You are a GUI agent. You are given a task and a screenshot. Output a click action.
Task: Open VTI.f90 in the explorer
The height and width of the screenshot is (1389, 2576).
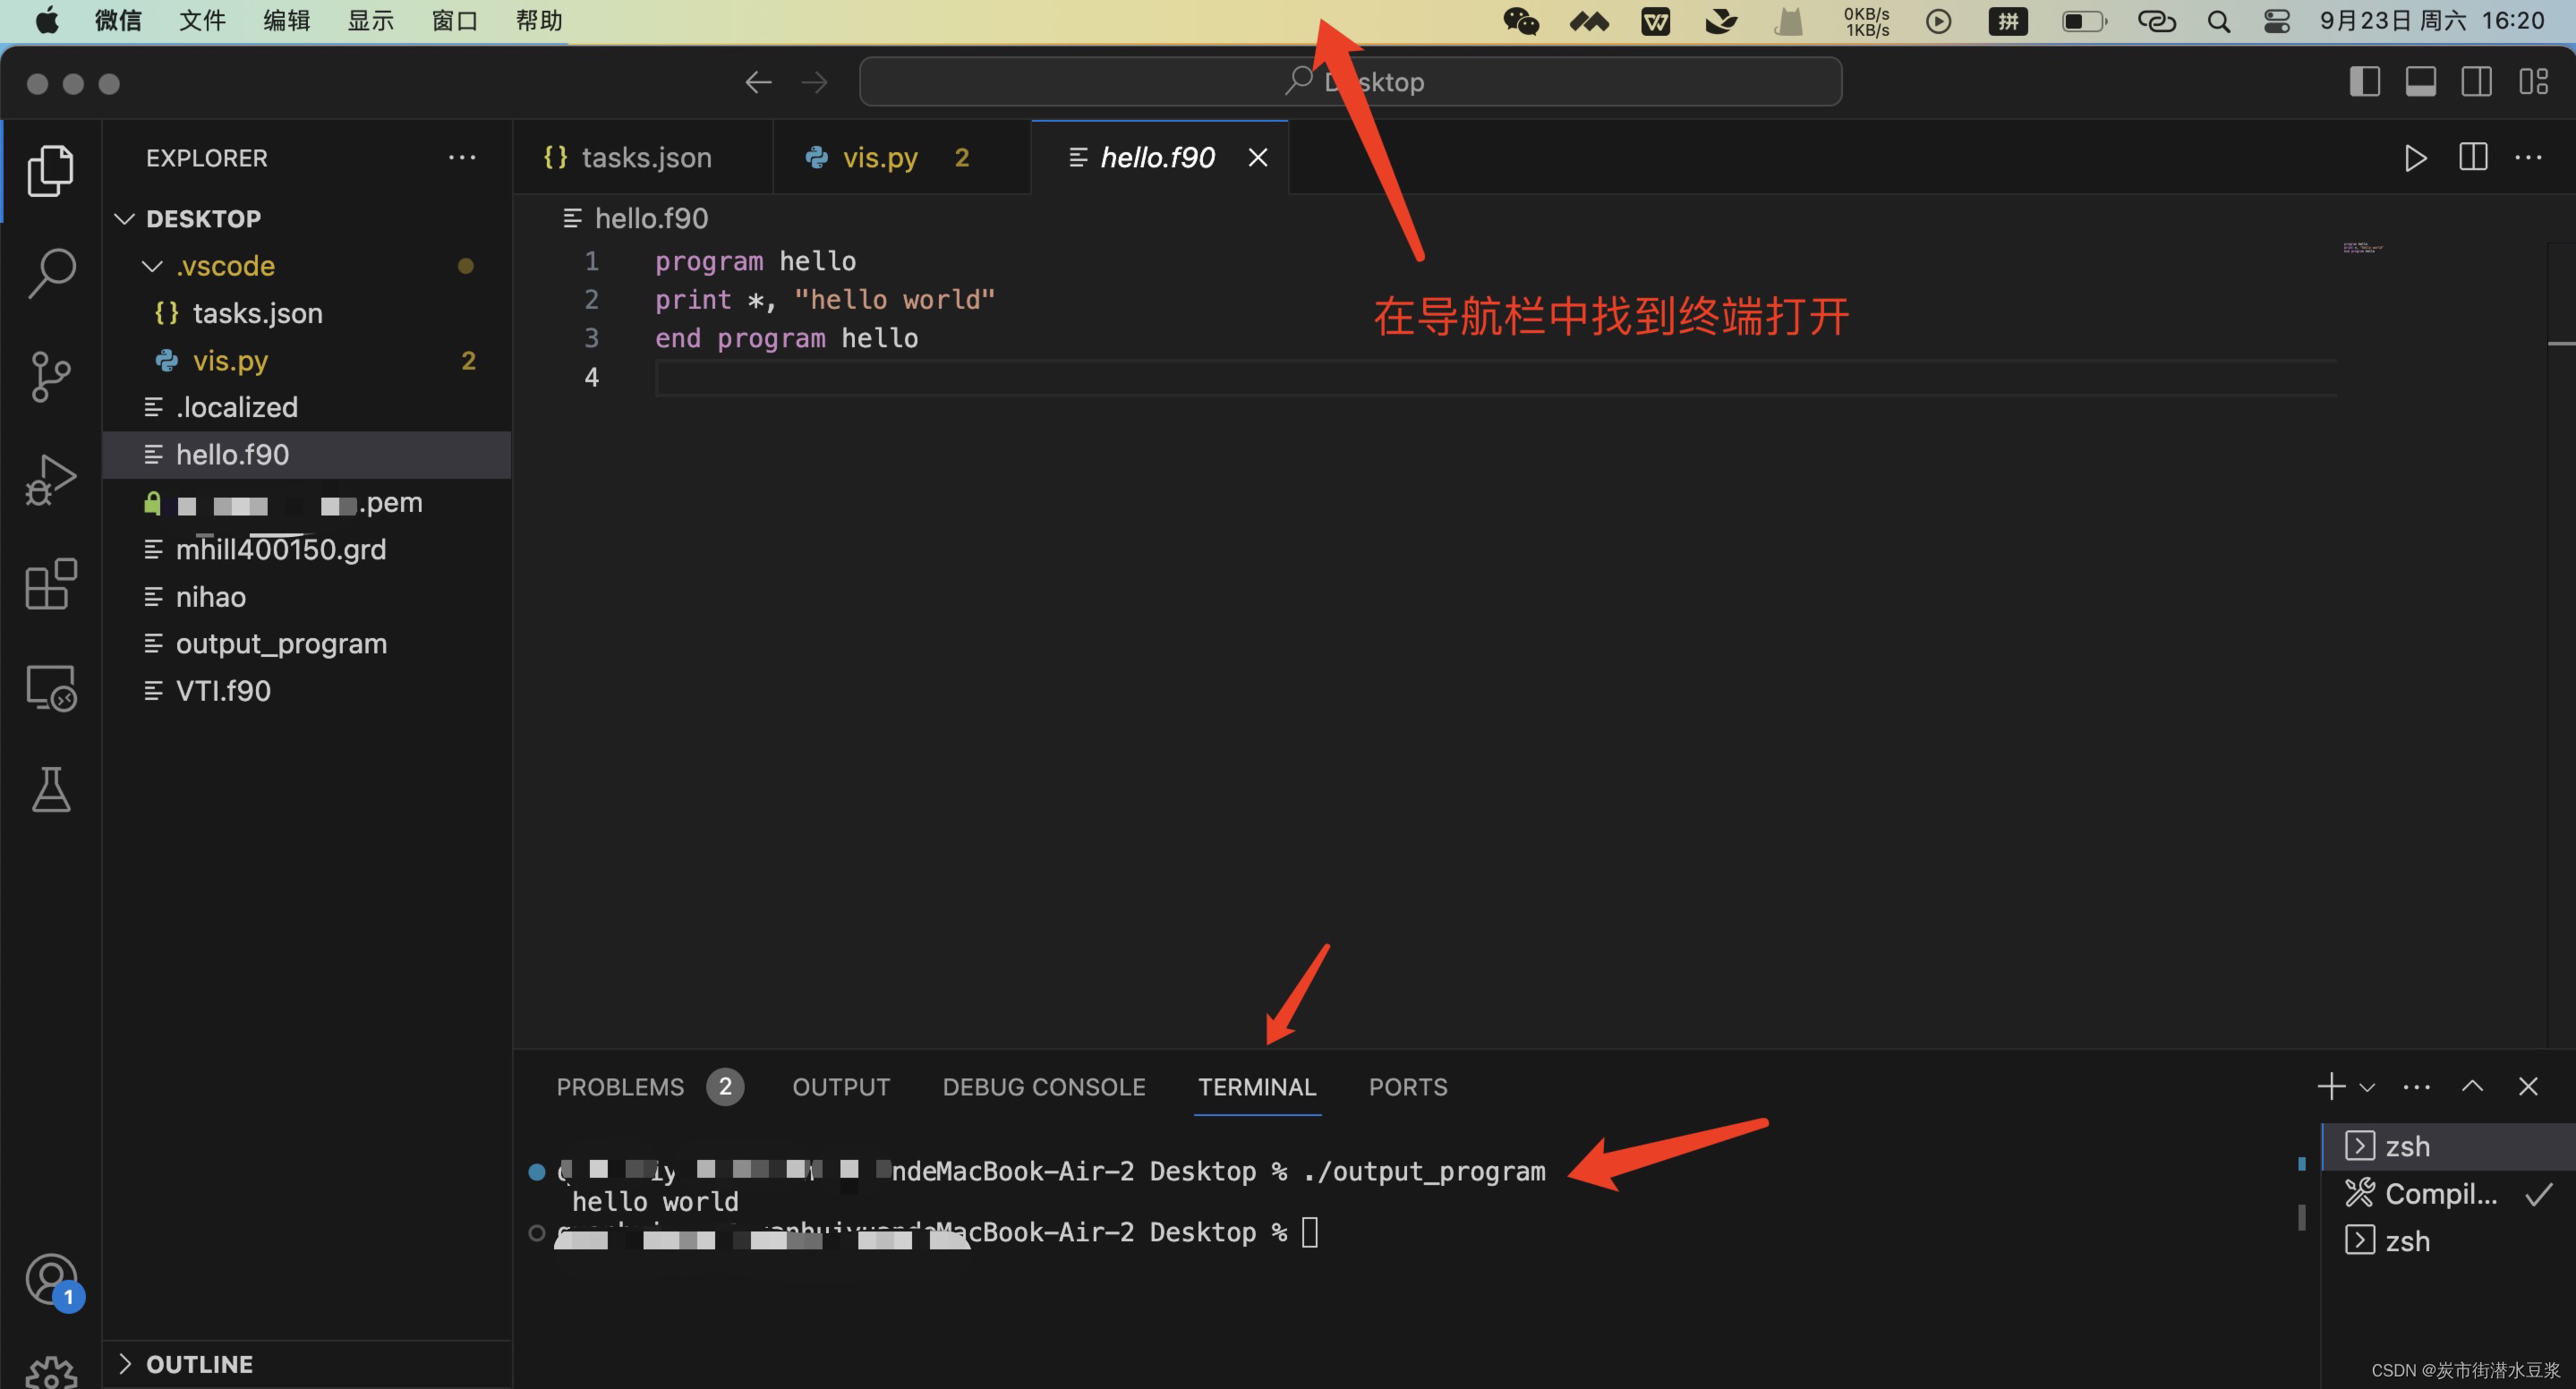[223, 691]
